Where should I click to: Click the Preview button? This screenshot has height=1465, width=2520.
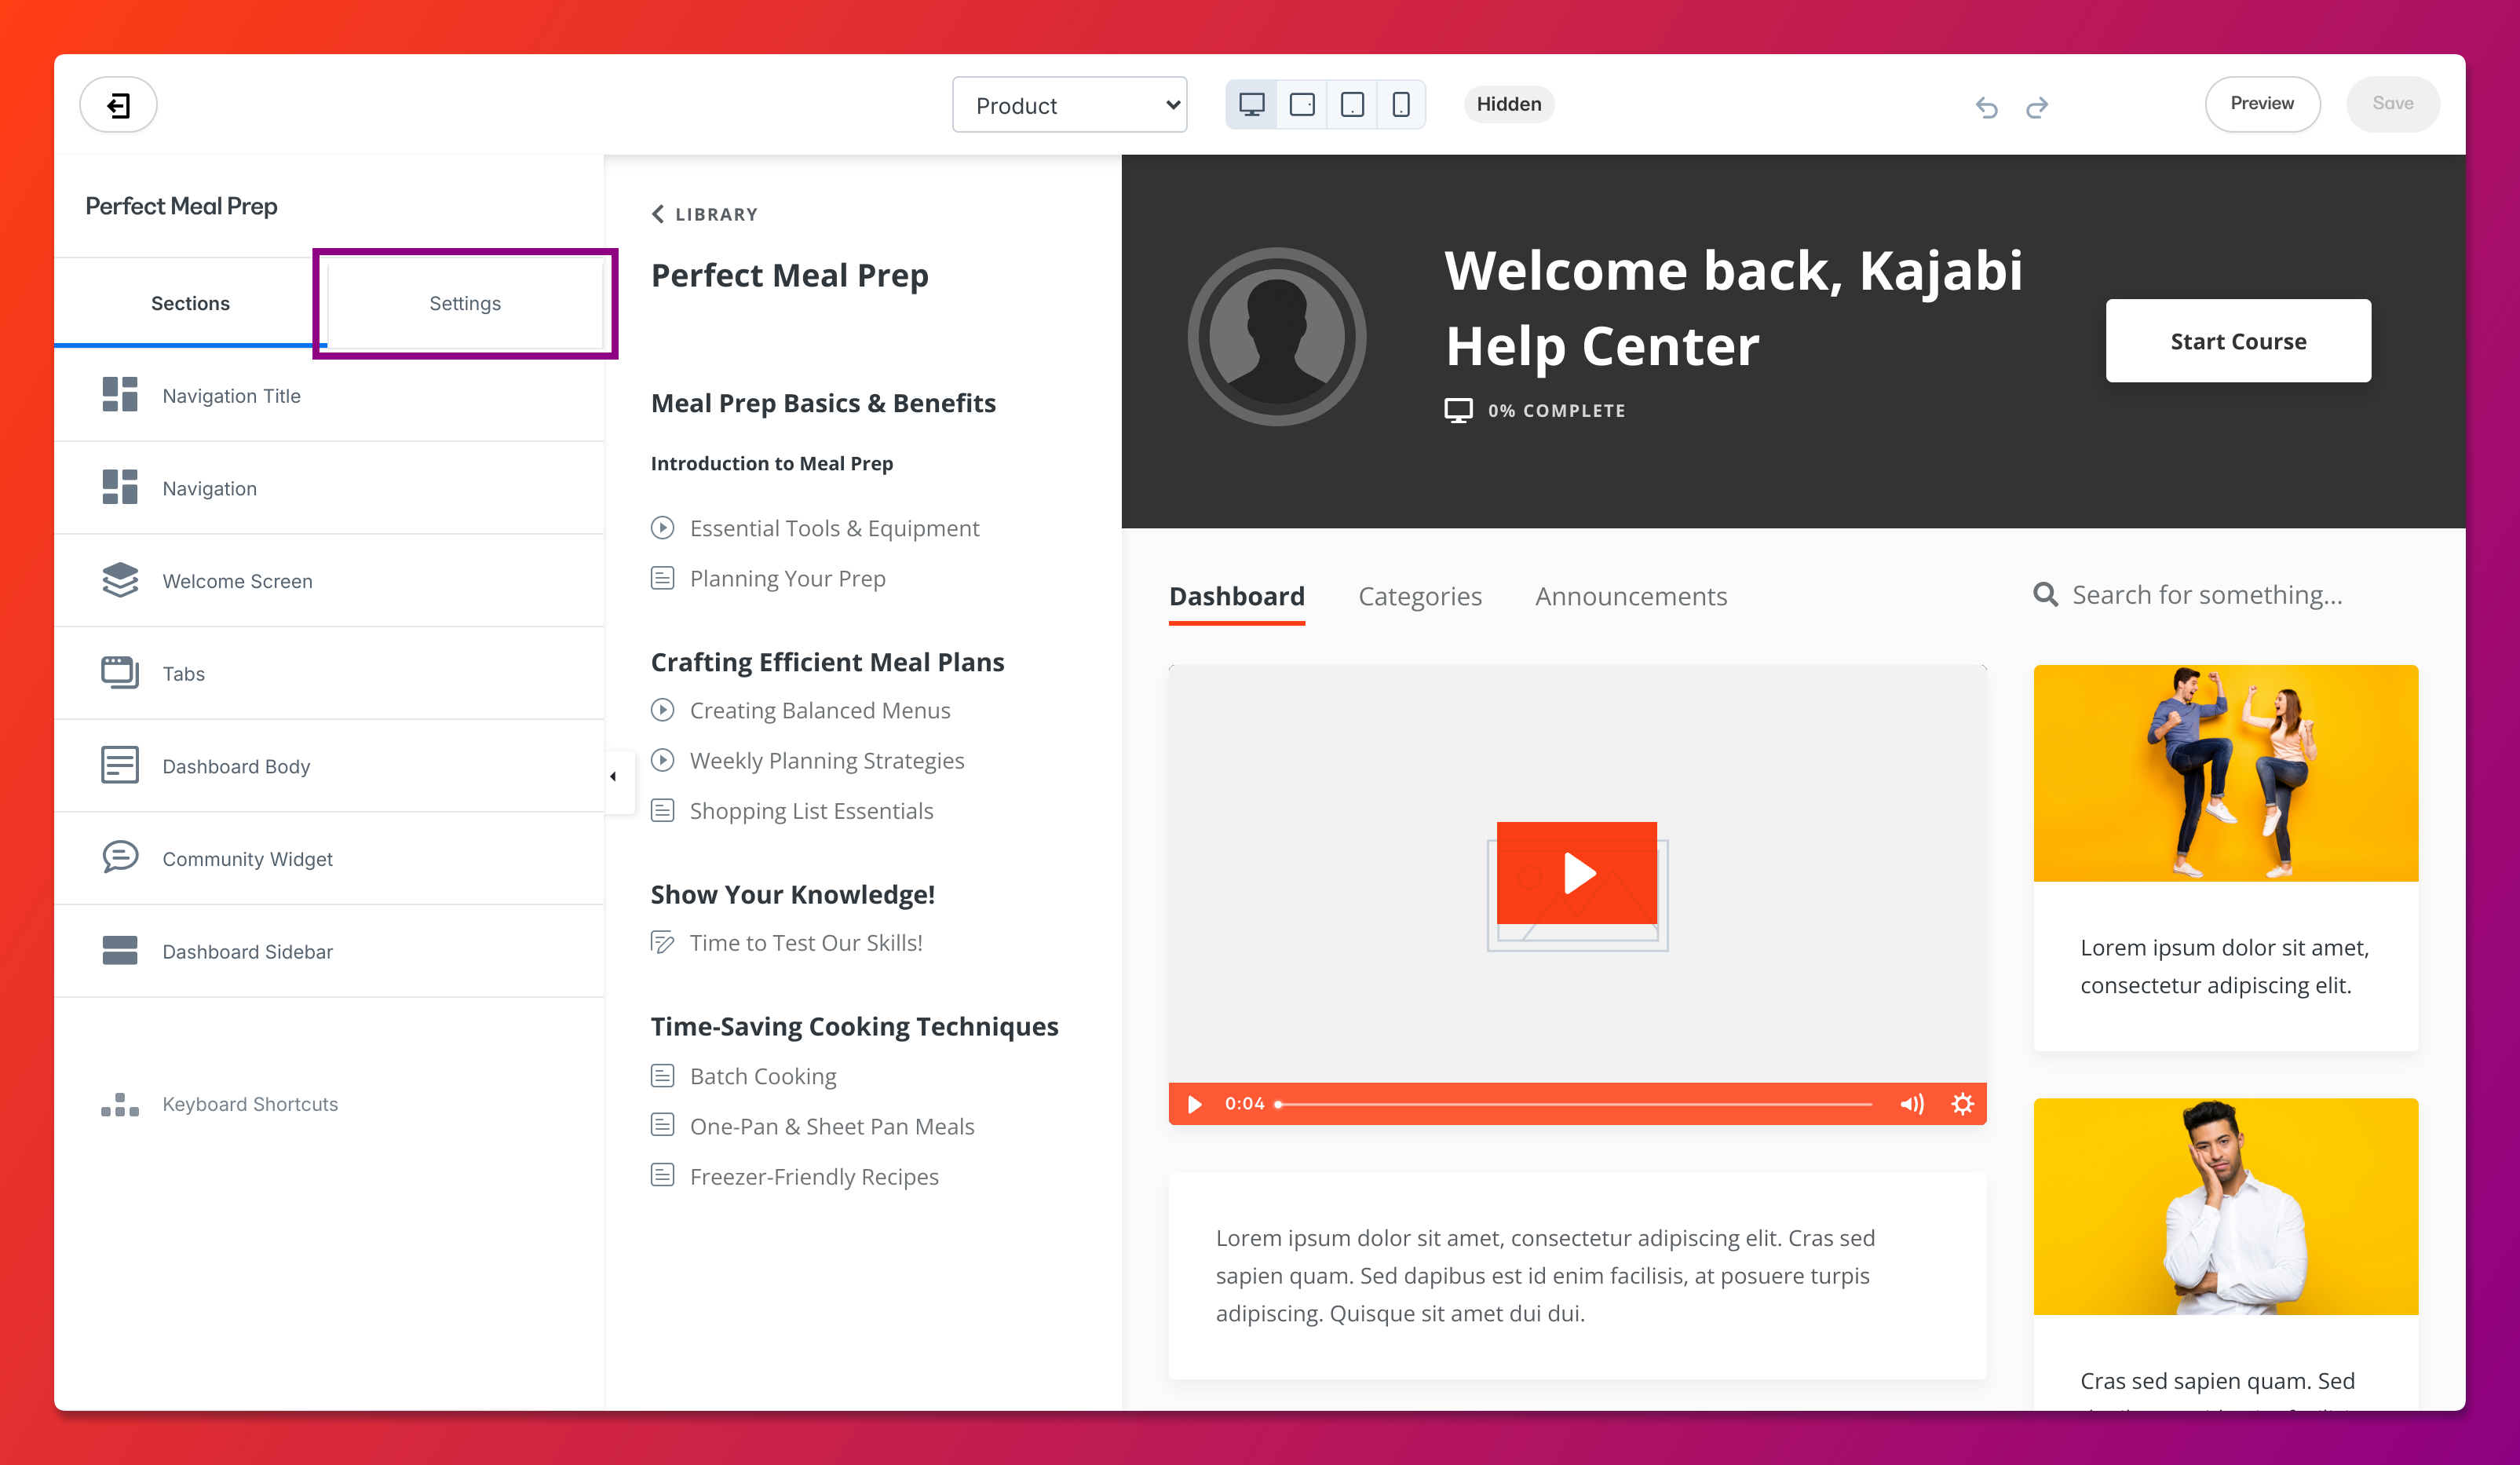coord(2262,104)
